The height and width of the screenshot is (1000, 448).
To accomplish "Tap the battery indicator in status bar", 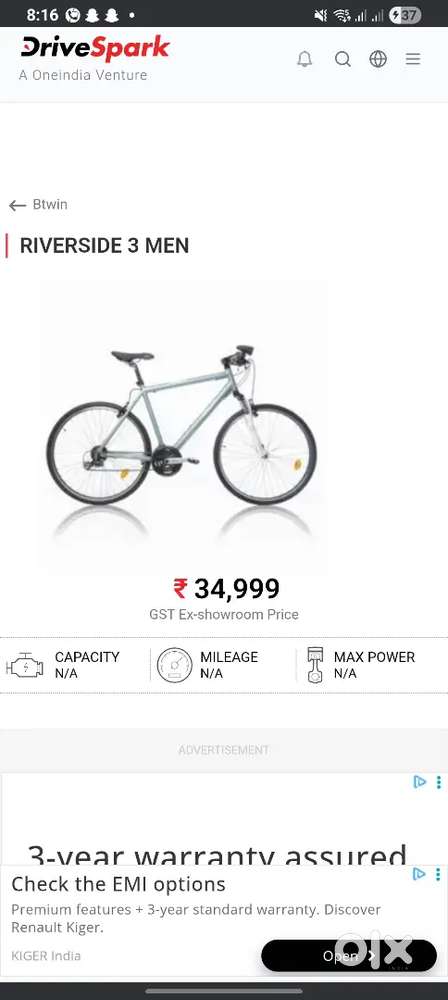I will point(405,15).
